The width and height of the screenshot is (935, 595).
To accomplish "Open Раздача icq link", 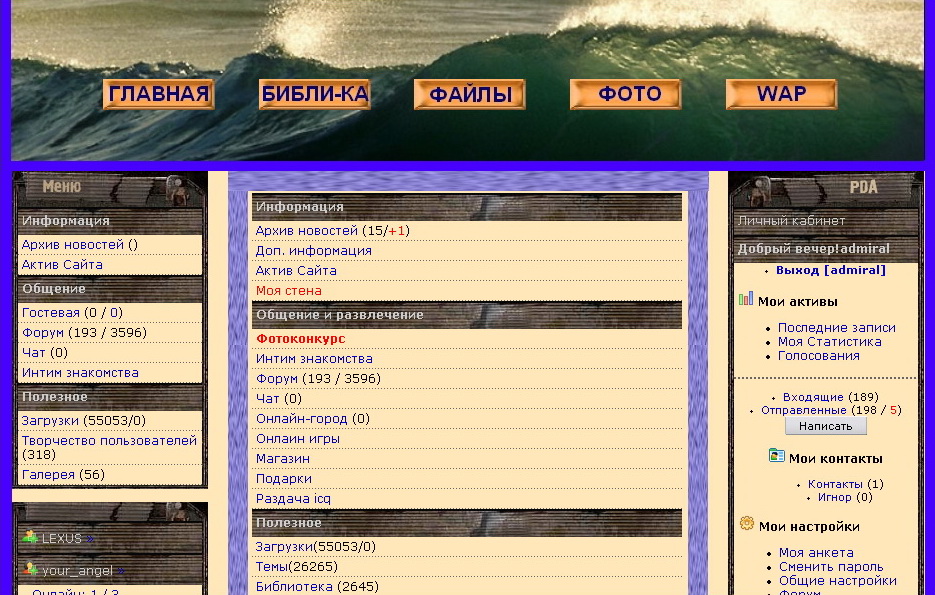I will (293, 499).
